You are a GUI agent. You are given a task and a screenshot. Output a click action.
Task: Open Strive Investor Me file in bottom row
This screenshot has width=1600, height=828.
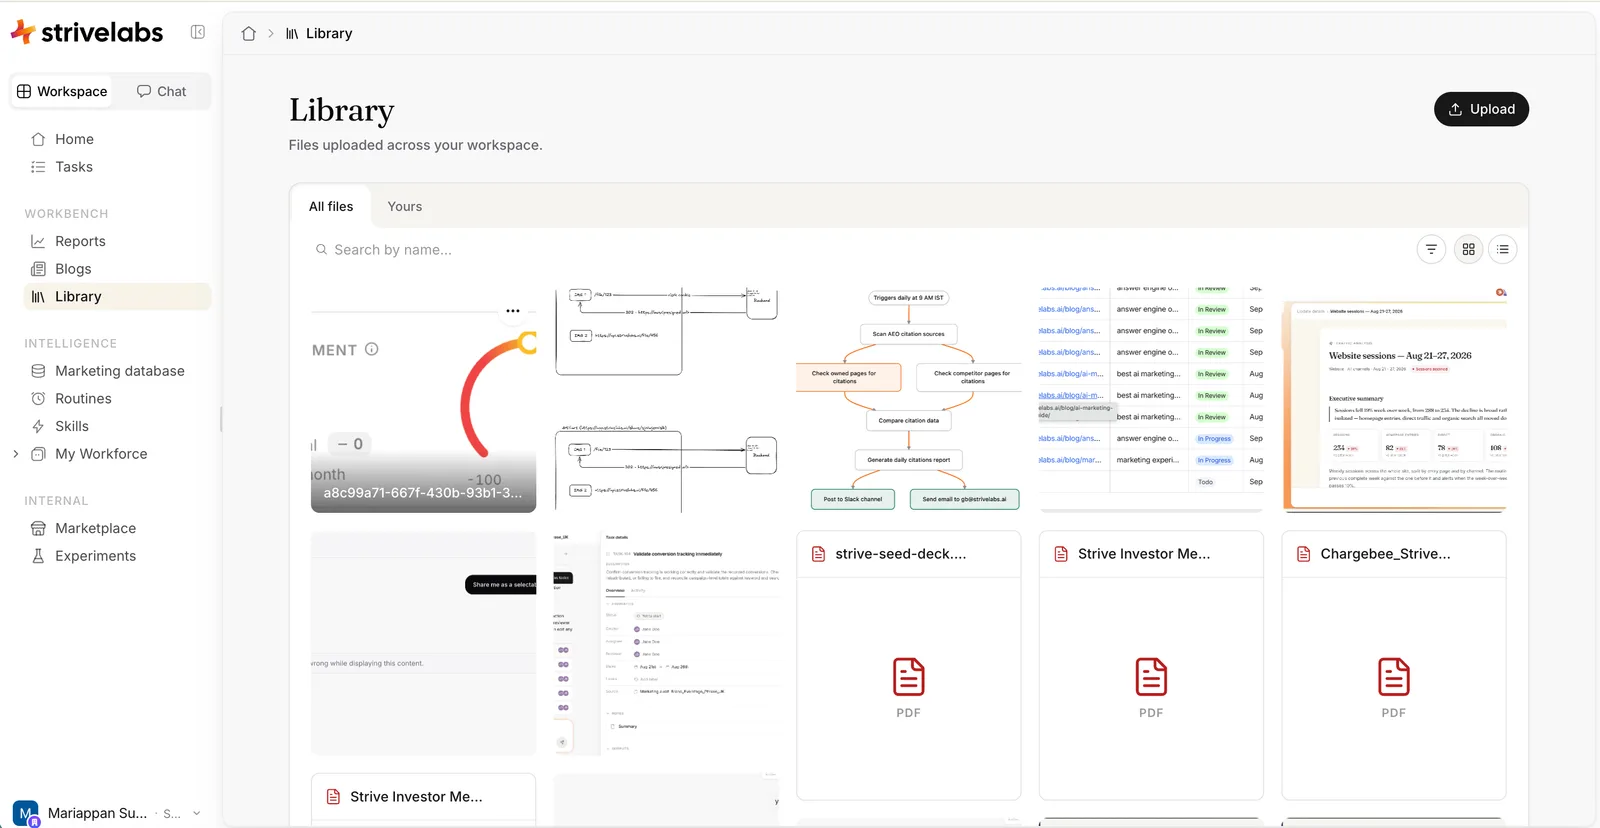click(423, 798)
